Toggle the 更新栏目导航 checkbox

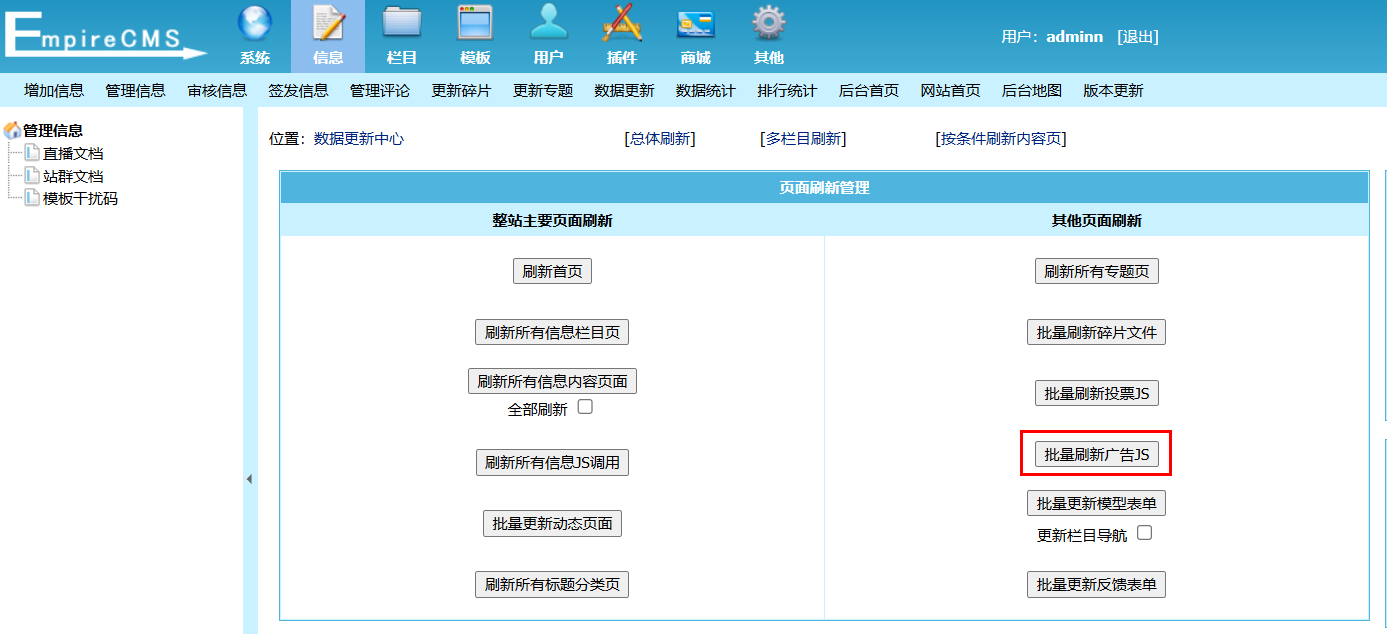(1145, 533)
